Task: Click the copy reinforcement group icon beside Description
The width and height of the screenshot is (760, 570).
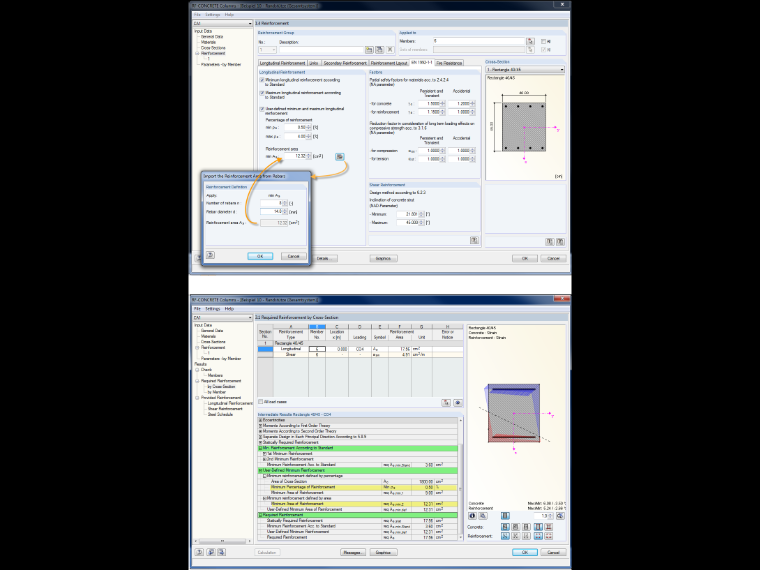Action: tap(380, 50)
